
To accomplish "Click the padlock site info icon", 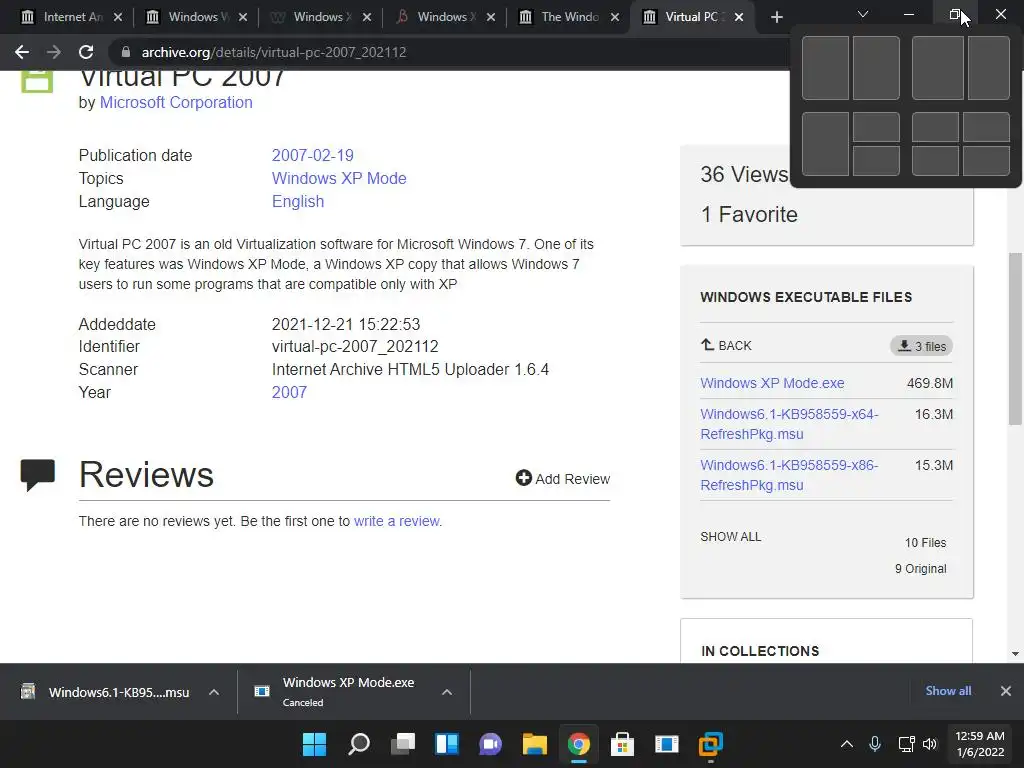I will coord(125,52).
